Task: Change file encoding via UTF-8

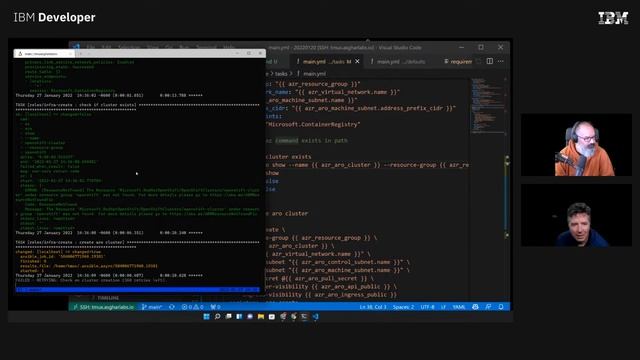Action: point(427,307)
